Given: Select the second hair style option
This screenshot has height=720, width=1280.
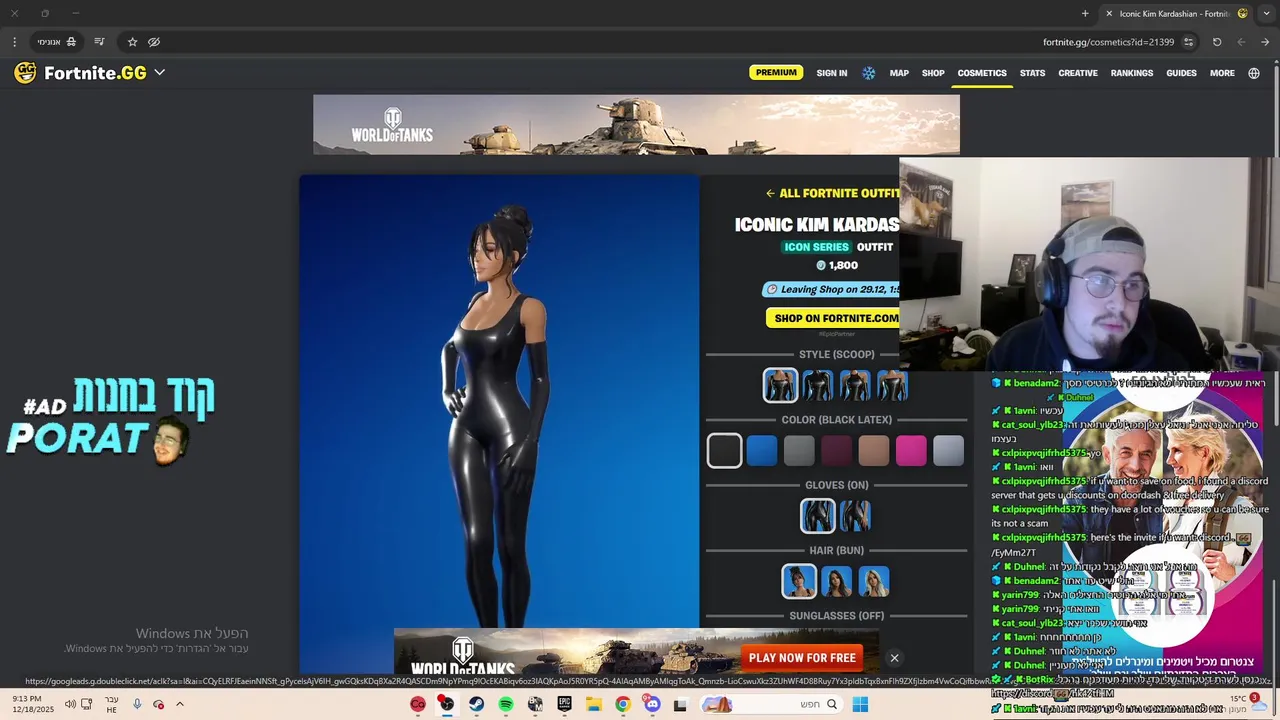Looking at the screenshot, I should point(836,581).
